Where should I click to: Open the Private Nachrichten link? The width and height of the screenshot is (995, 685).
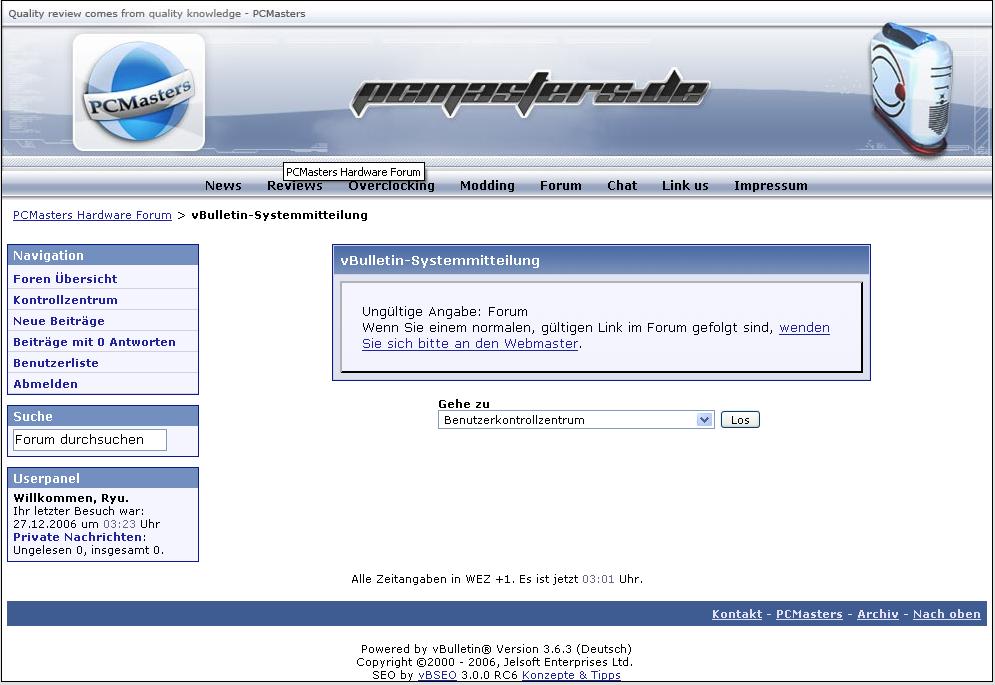coord(77,537)
